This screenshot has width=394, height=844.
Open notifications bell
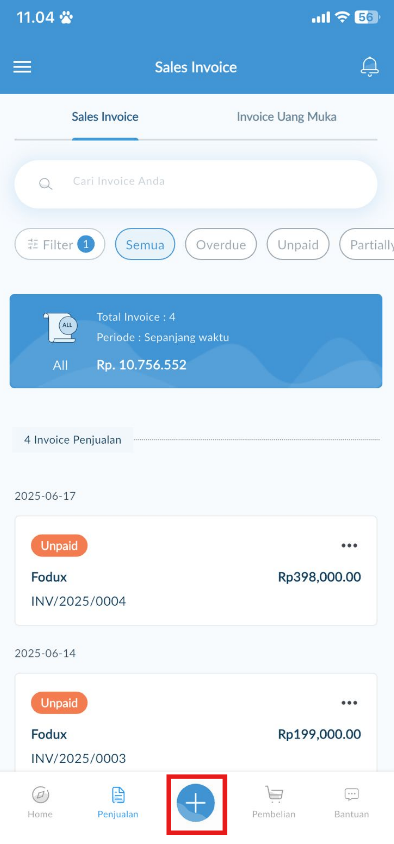[x=370, y=67]
